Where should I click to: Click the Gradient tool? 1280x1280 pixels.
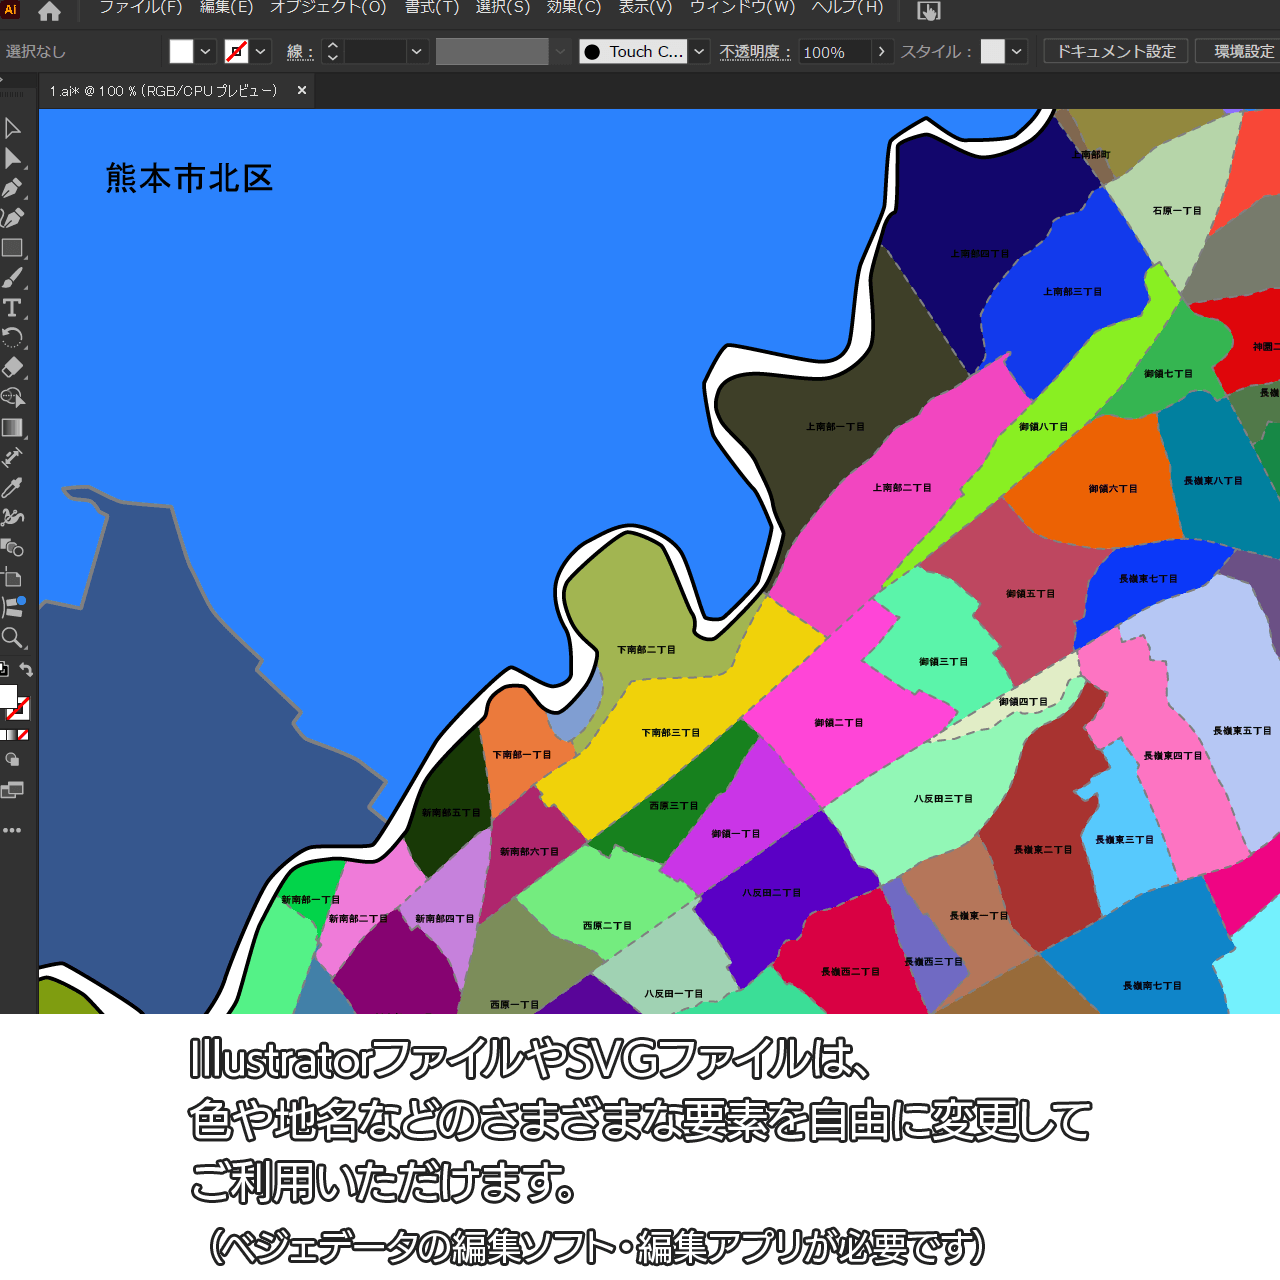click(12, 428)
